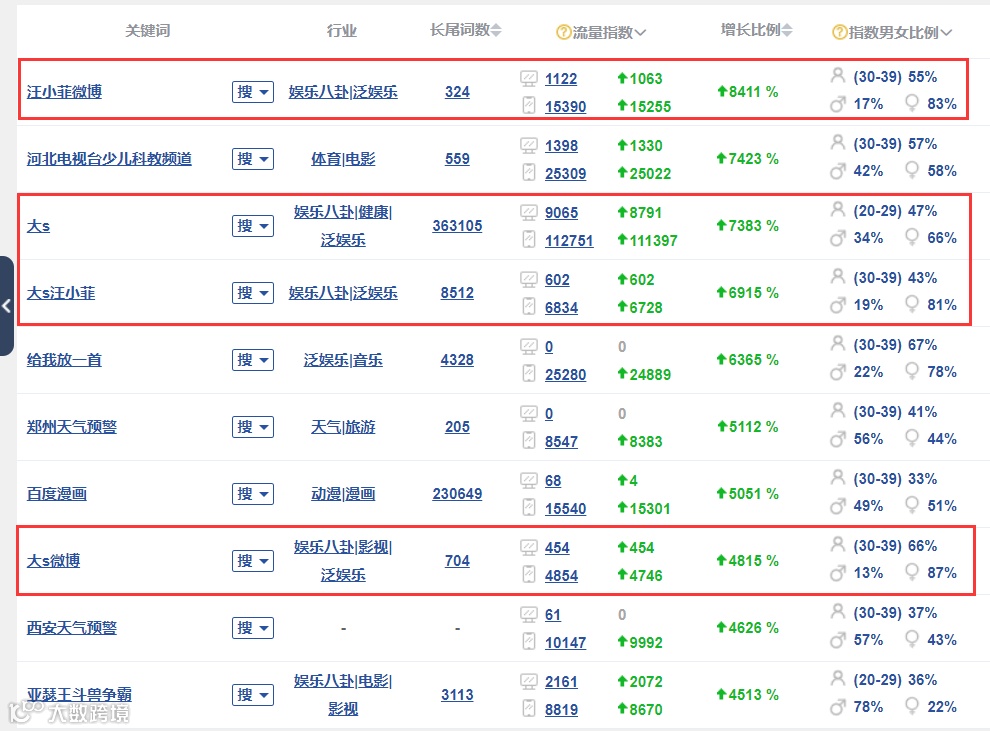Click traffic value 10147
Screen dimensions: 990x731
(x=565, y=643)
